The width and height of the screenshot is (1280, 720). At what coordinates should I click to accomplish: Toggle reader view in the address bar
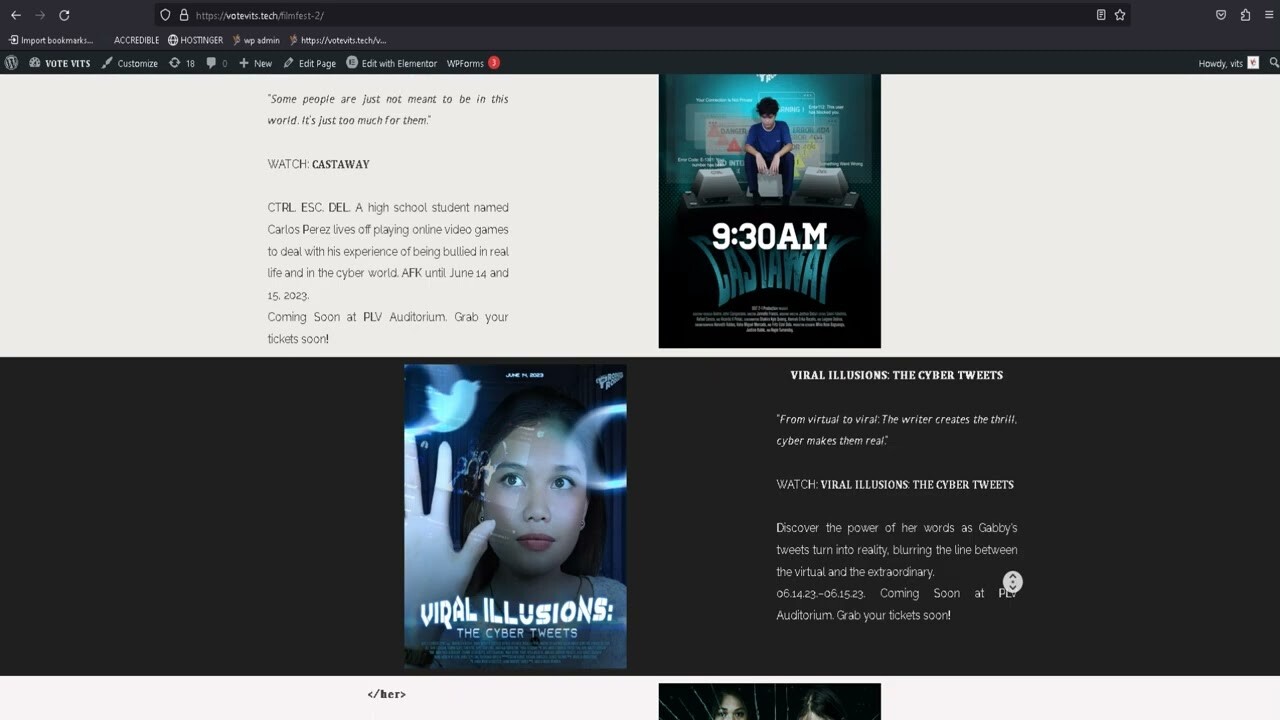(x=1102, y=15)
